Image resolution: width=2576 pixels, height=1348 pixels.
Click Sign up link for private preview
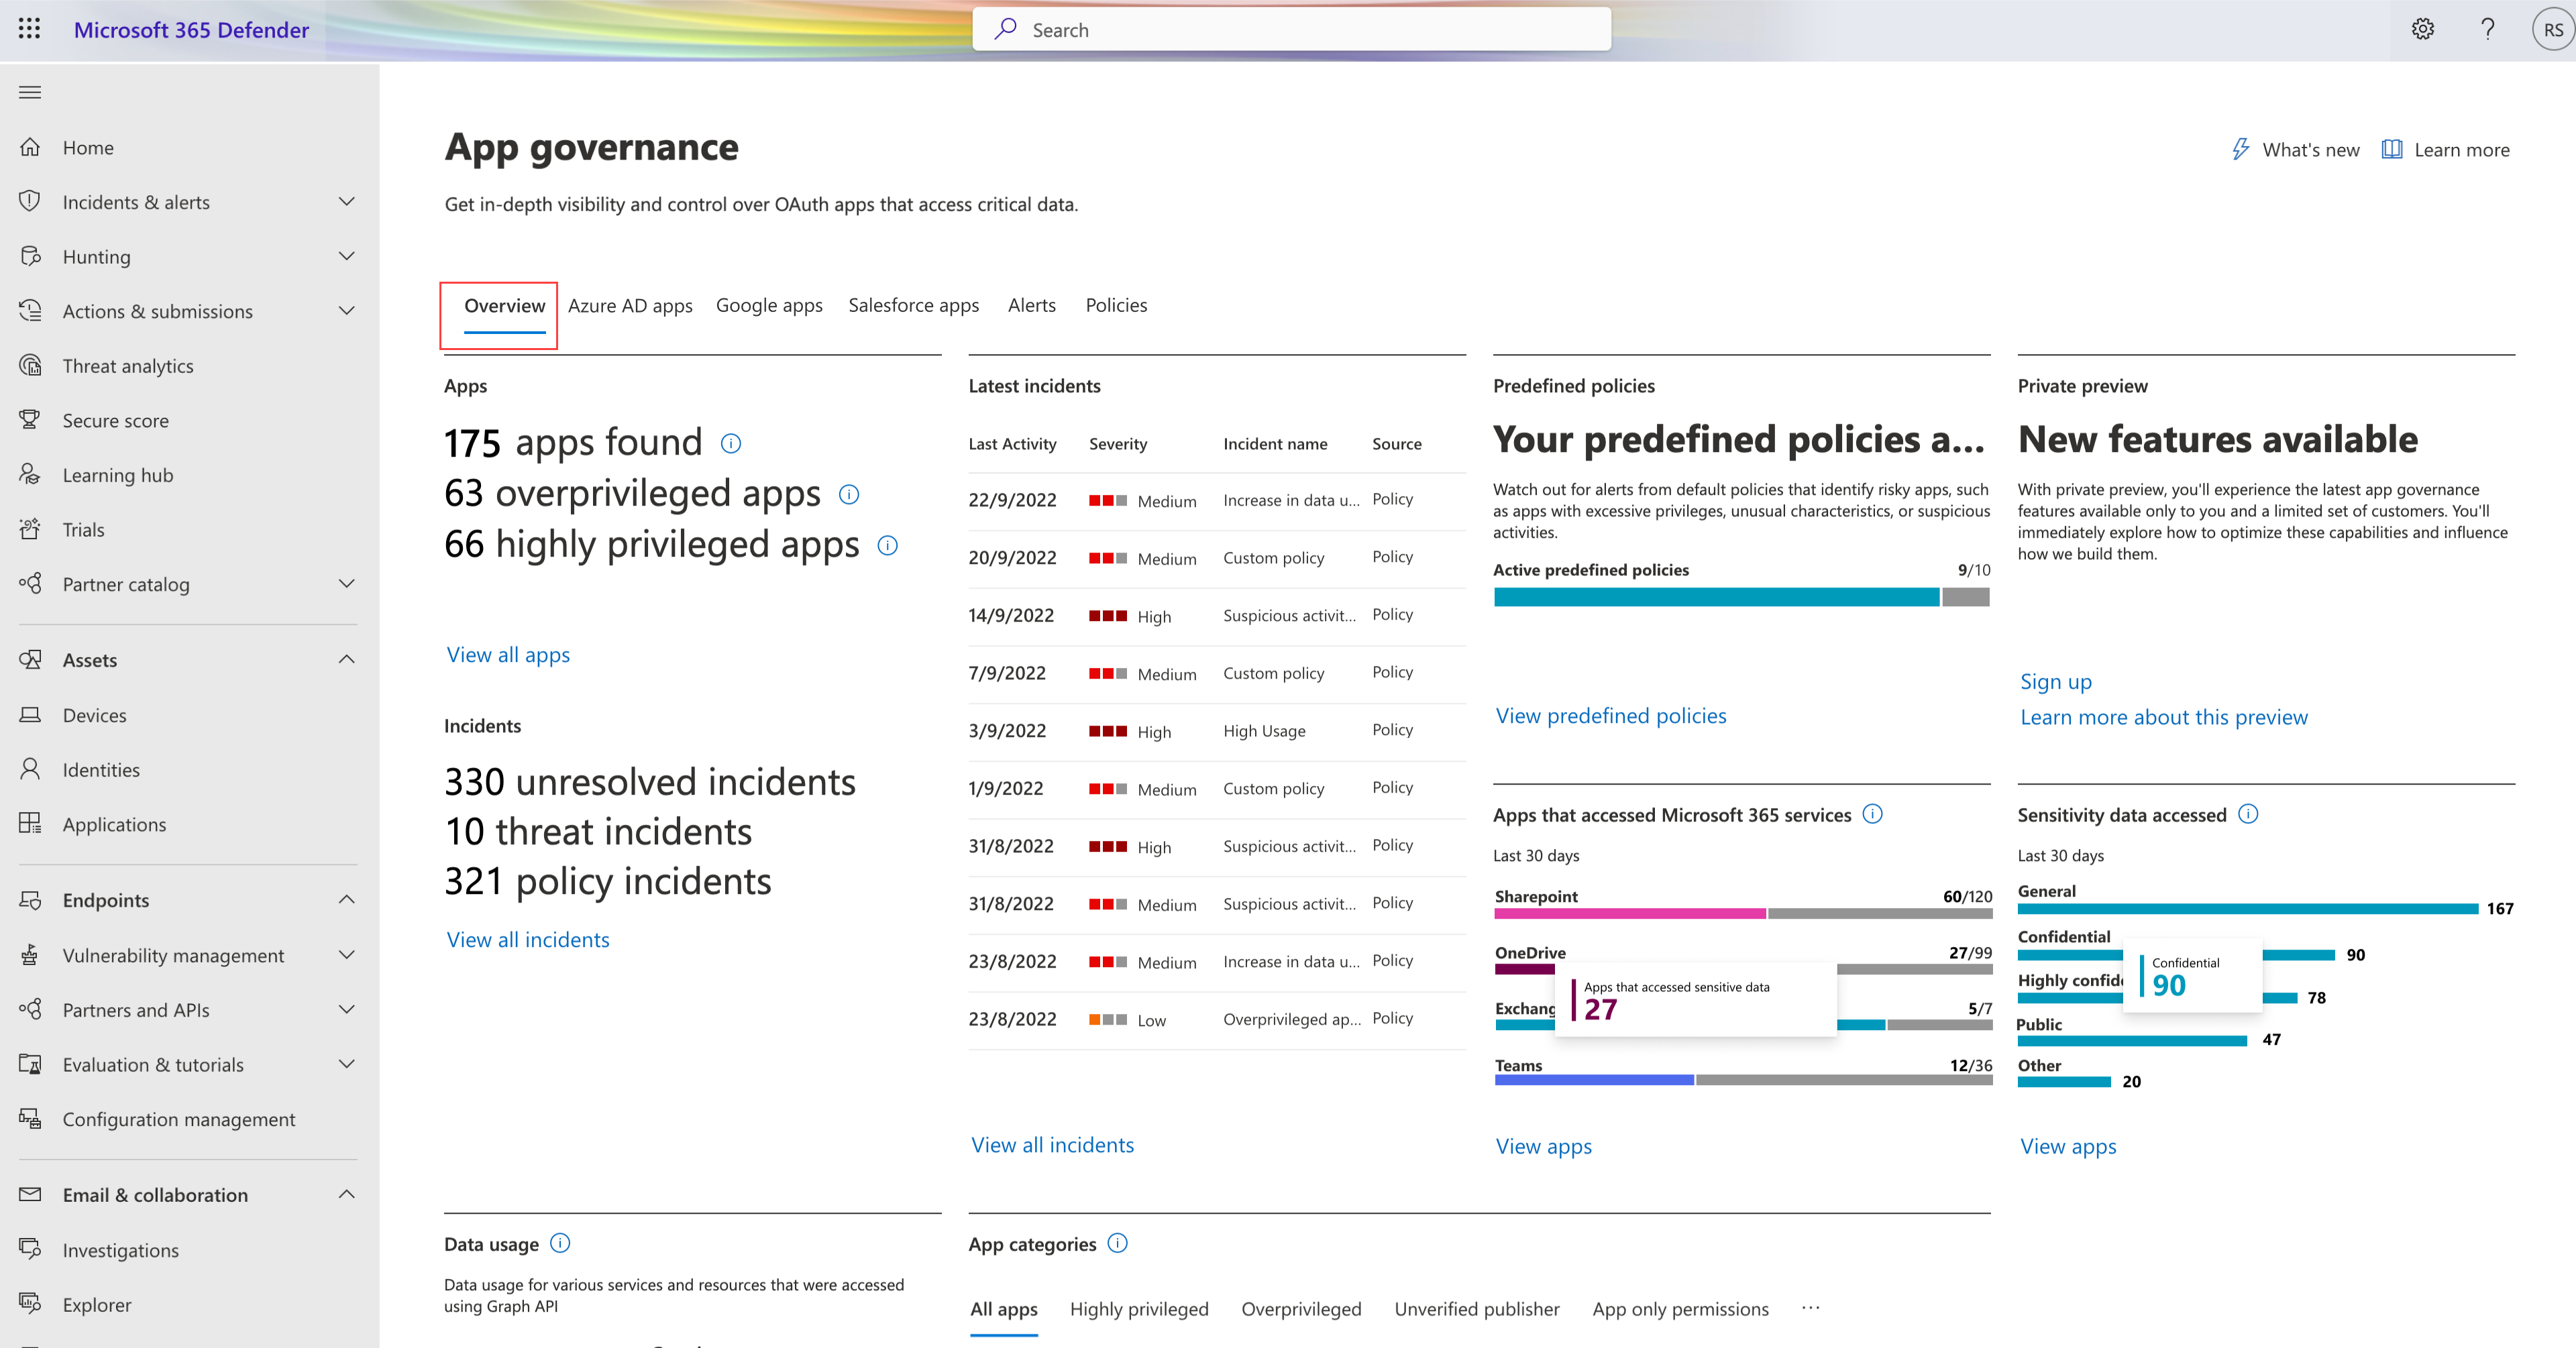click(x=2055, y=680)
